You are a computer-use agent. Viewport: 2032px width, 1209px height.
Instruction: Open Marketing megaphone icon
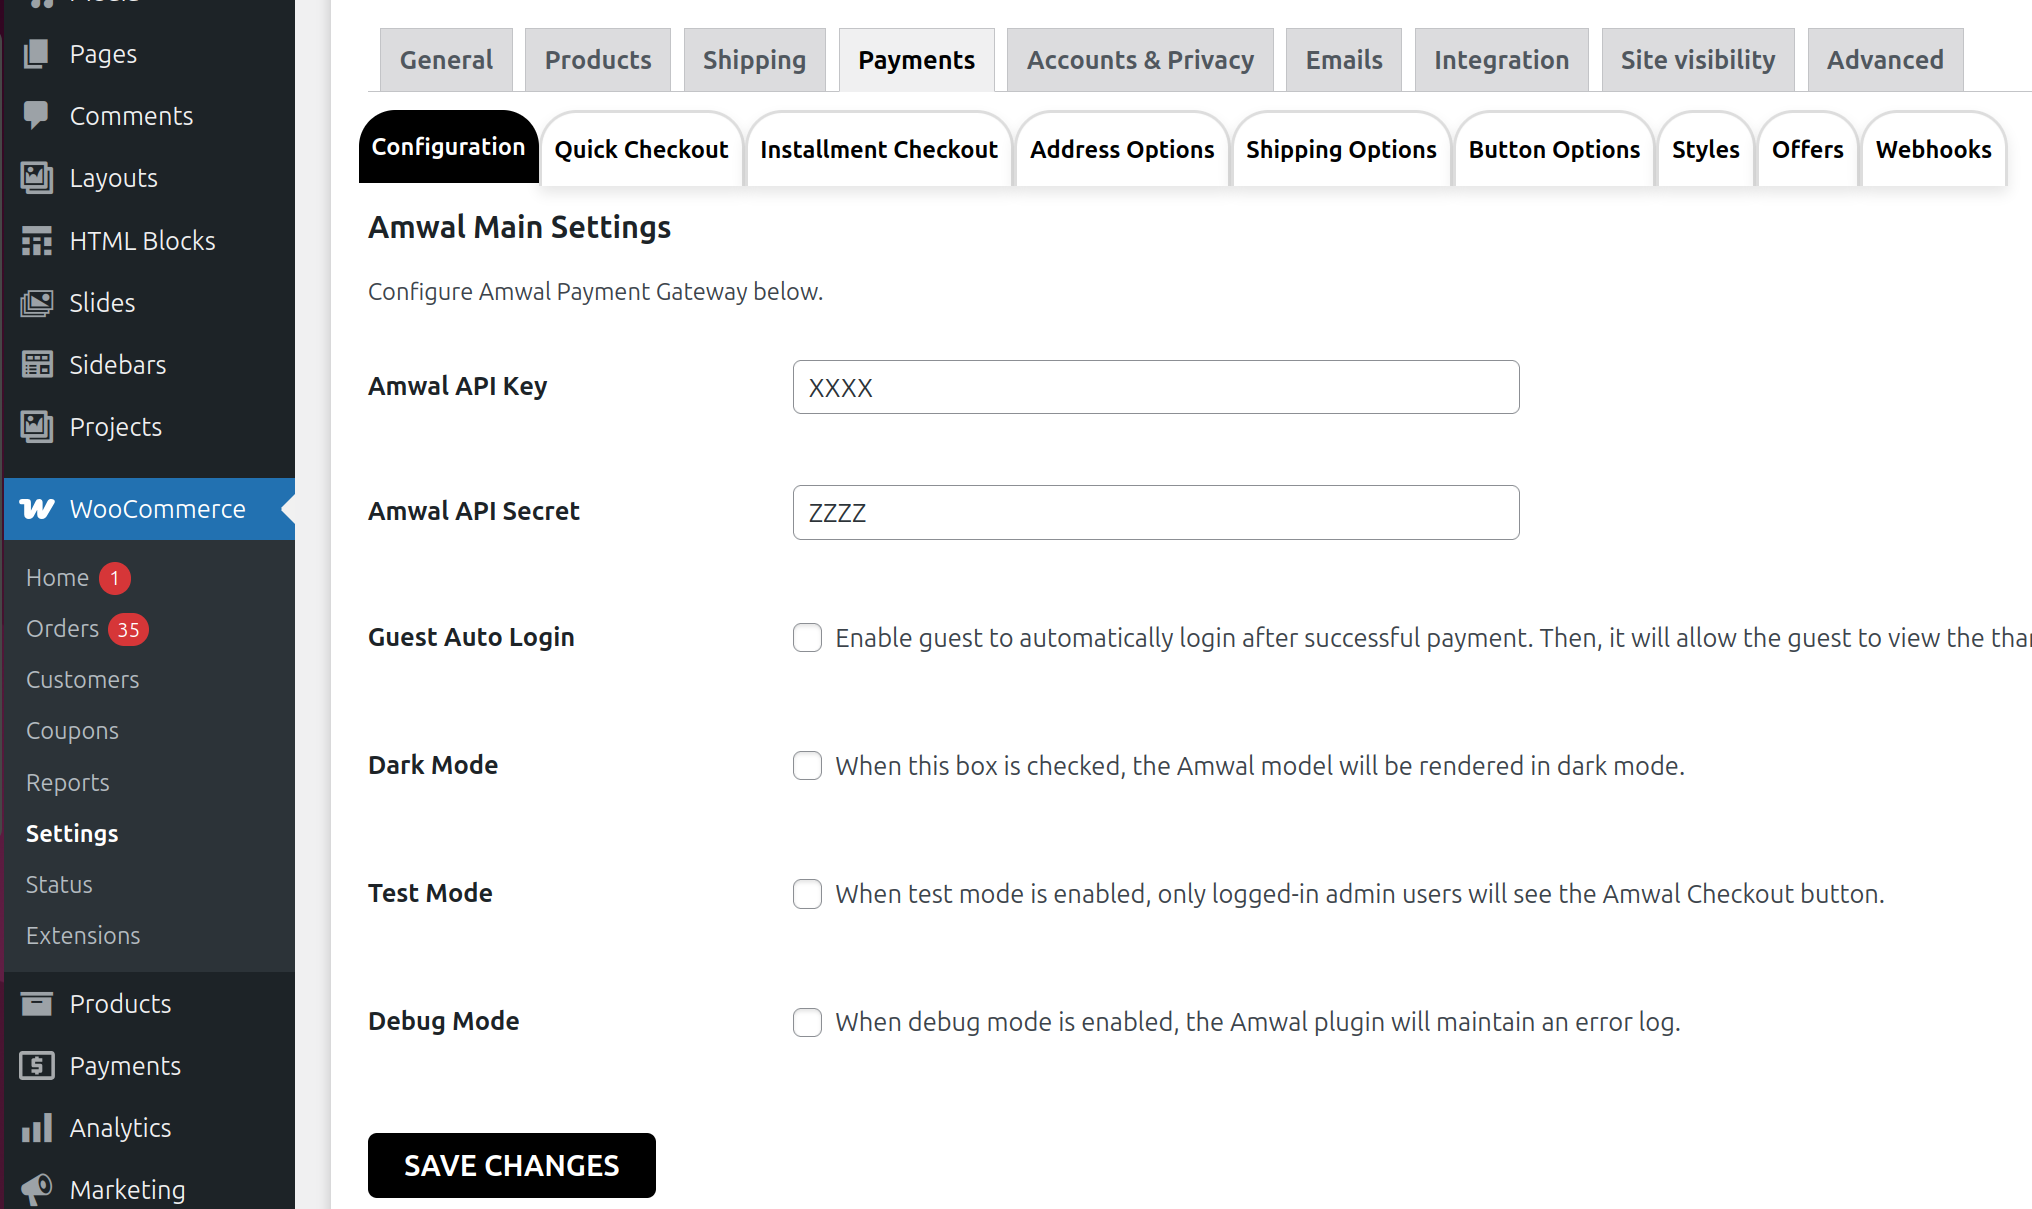pyautogui.click(x=36, y=1189)
